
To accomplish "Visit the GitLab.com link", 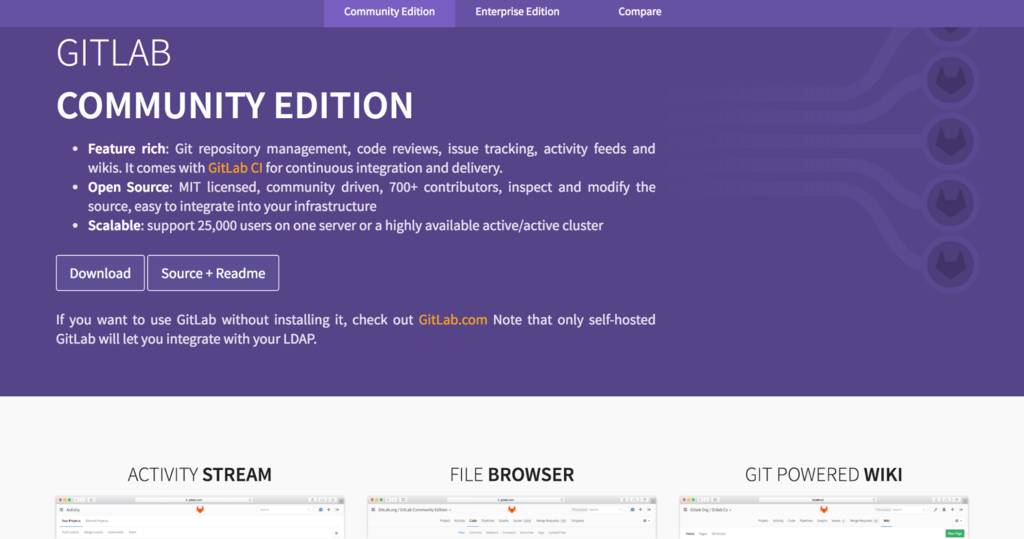I will pyautogui.click(x=453, y=319).
